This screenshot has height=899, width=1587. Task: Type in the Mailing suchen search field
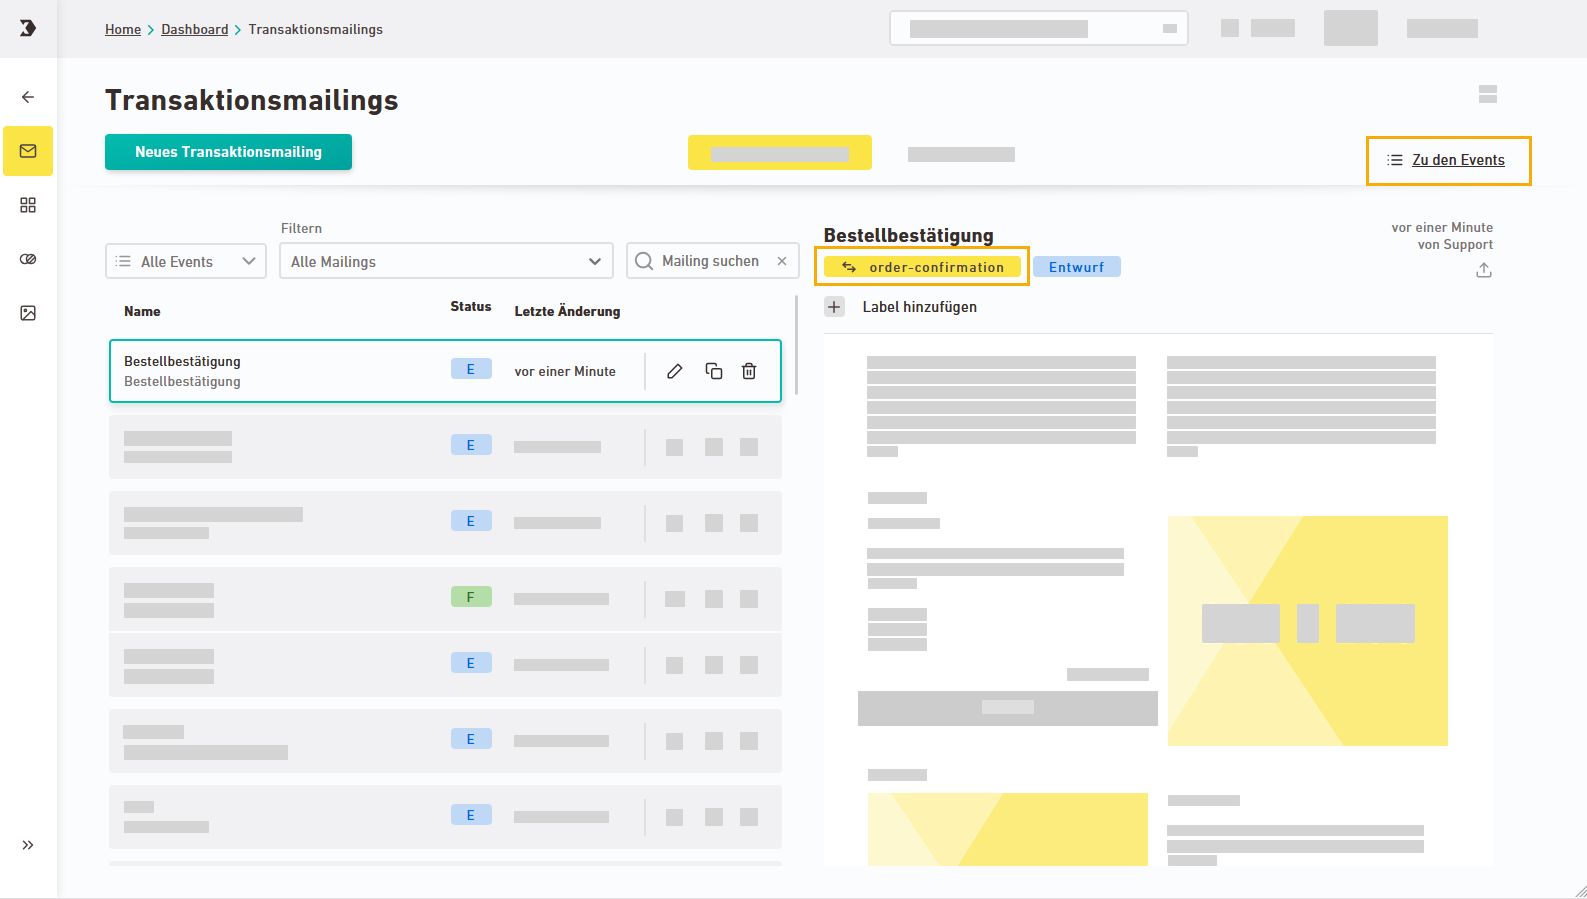[710, 261]
